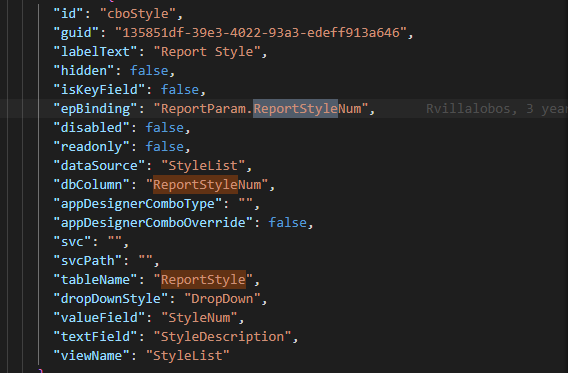This screenshot has width=568, height=373.
Task: Click the "labelText" key
Action: pyautogui.click(x=95, y=52)
